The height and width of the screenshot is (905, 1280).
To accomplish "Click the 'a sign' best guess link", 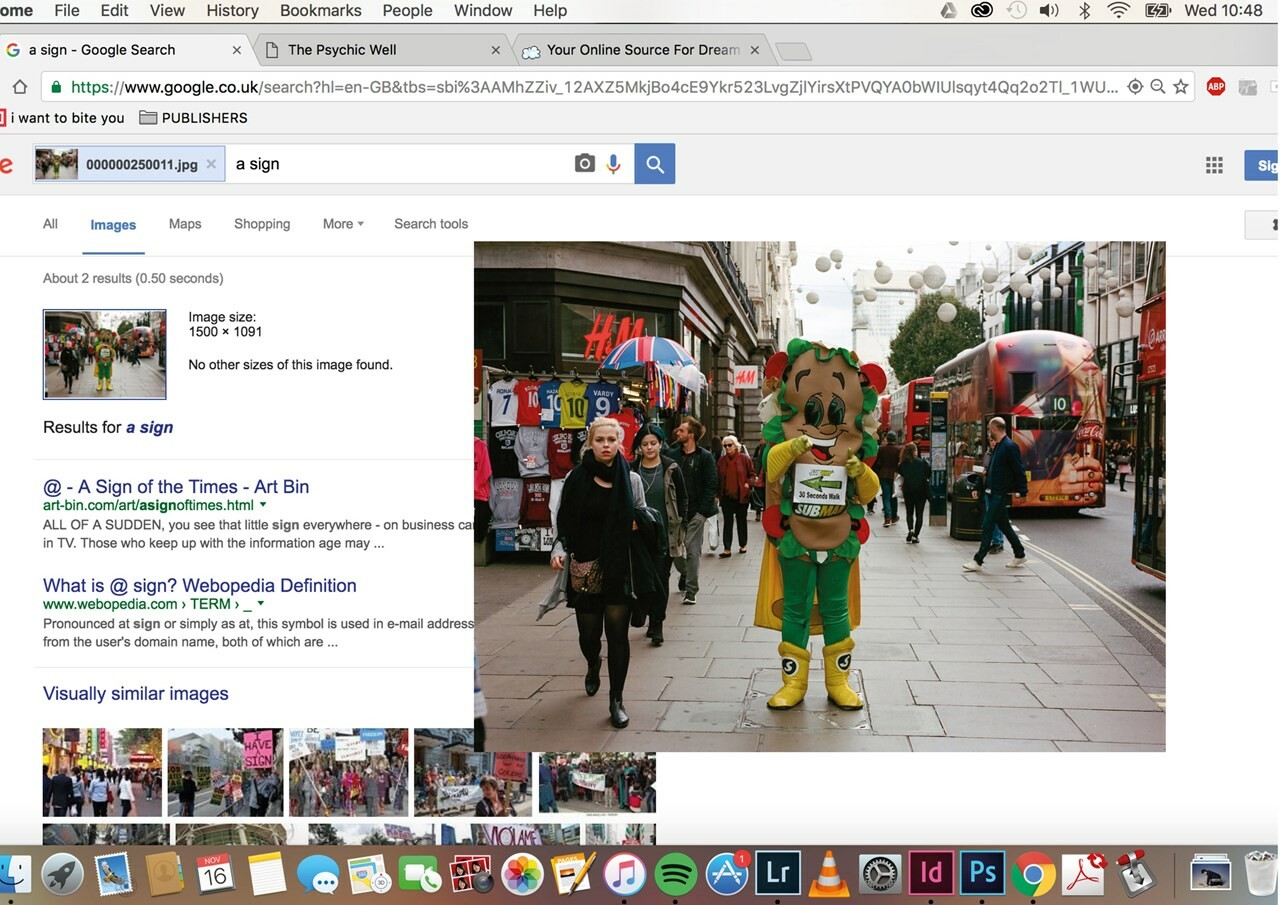I will click(x=149, y=428).
